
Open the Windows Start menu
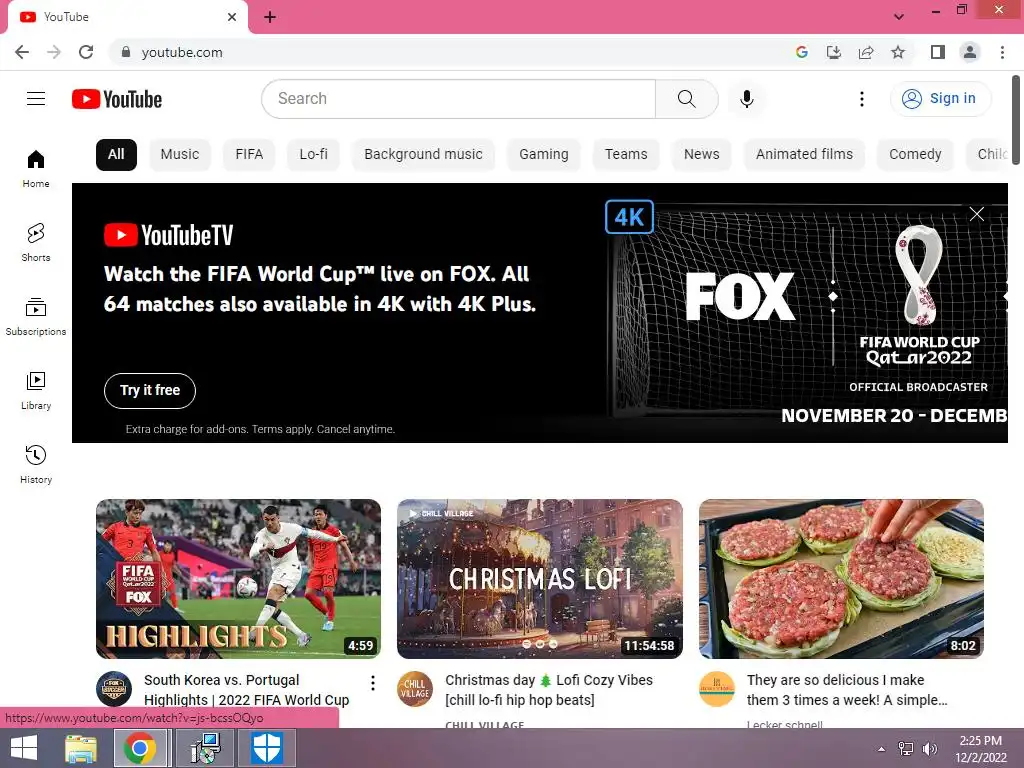(24, 748)
